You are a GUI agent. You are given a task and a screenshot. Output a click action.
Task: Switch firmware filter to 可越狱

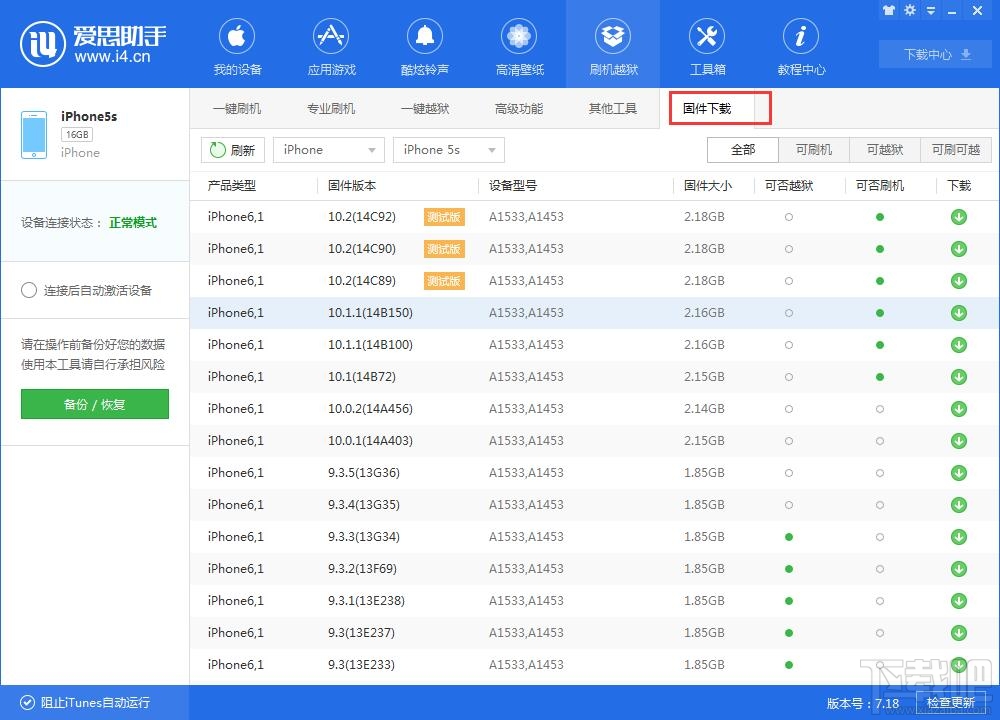883,149
